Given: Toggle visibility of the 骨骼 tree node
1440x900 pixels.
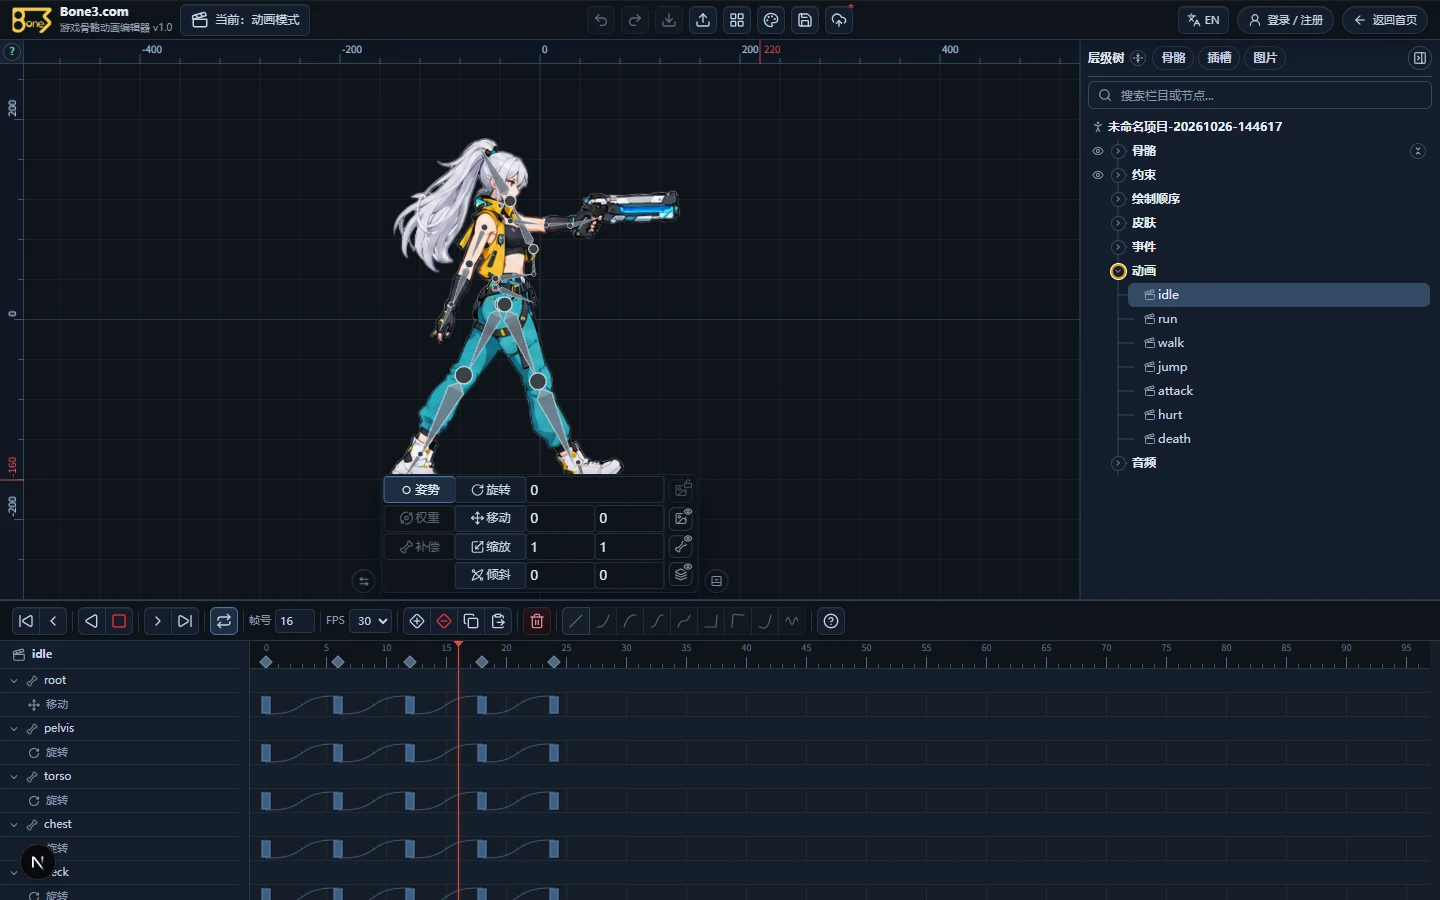Looking at the screenshot, I should point(1098,151).
